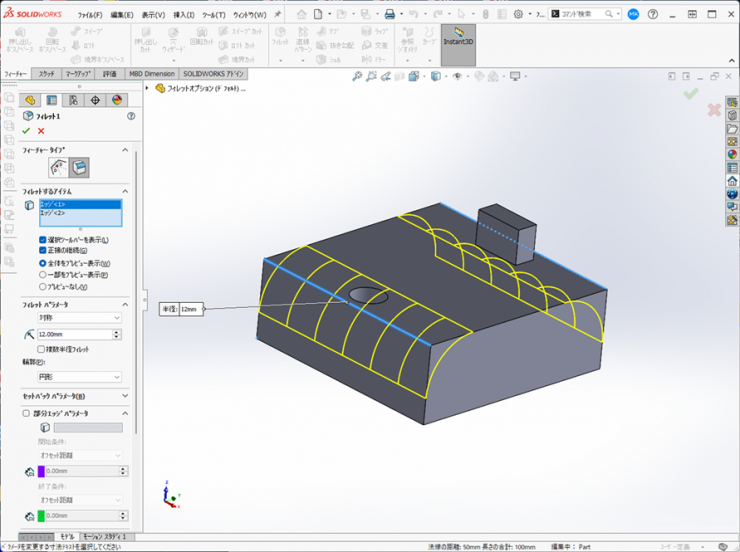Confirm the fillet with the green checkmark
This screenshot has height=552, width=740.
26,131
